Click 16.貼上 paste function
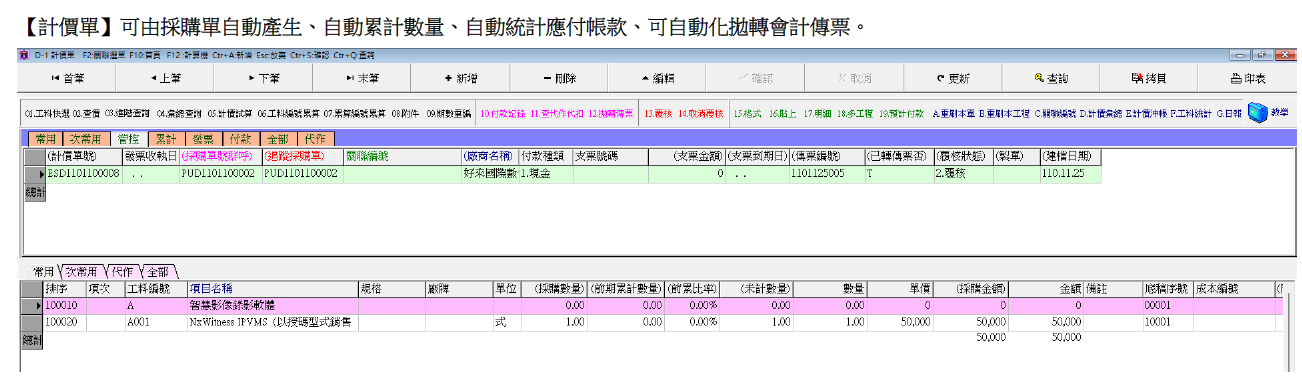This screenshot has width=1302, height=385. point(782,114)
